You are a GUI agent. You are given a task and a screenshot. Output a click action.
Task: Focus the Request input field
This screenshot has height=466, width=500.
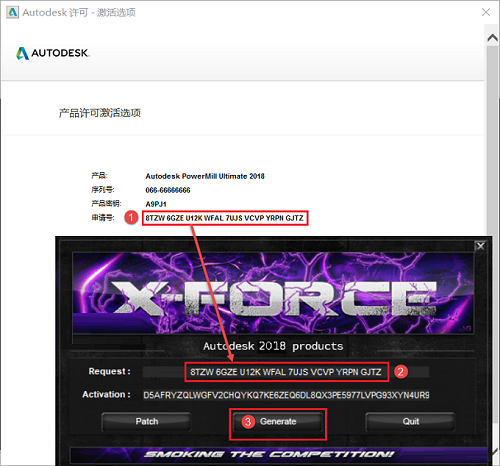pyautogui.click(x=286, y=372)
